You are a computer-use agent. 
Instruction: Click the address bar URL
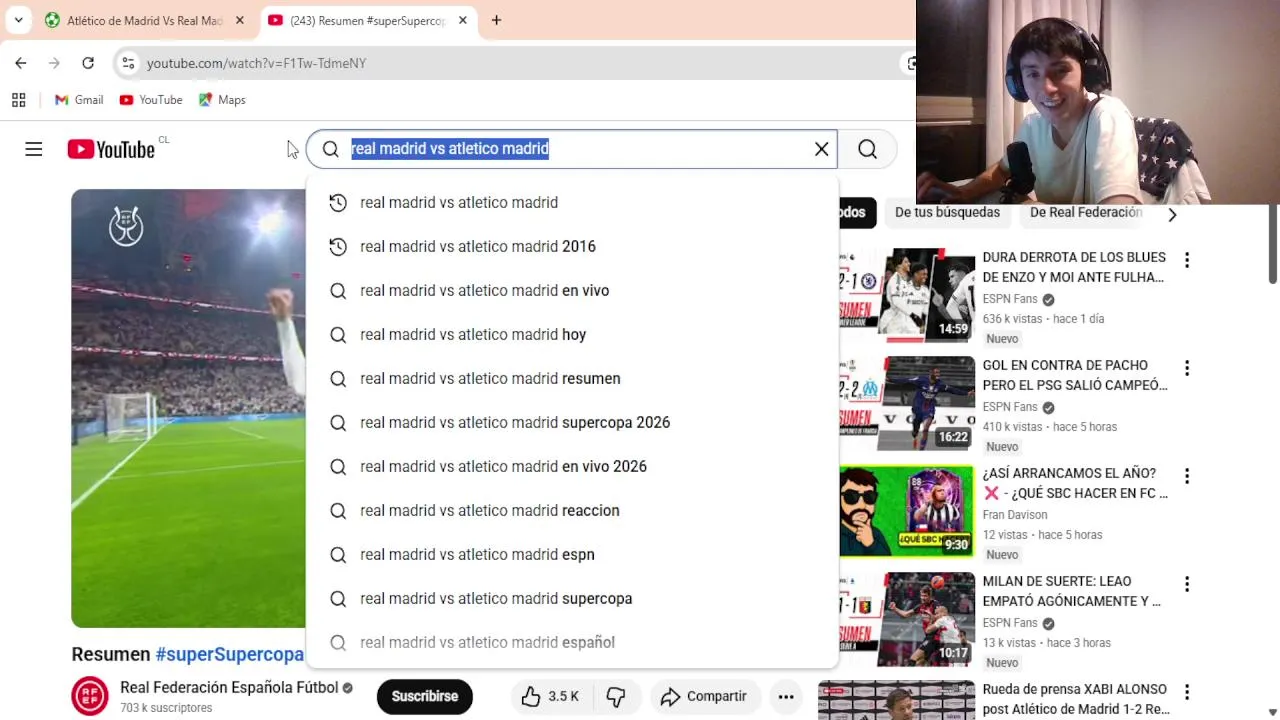(256, 63)
